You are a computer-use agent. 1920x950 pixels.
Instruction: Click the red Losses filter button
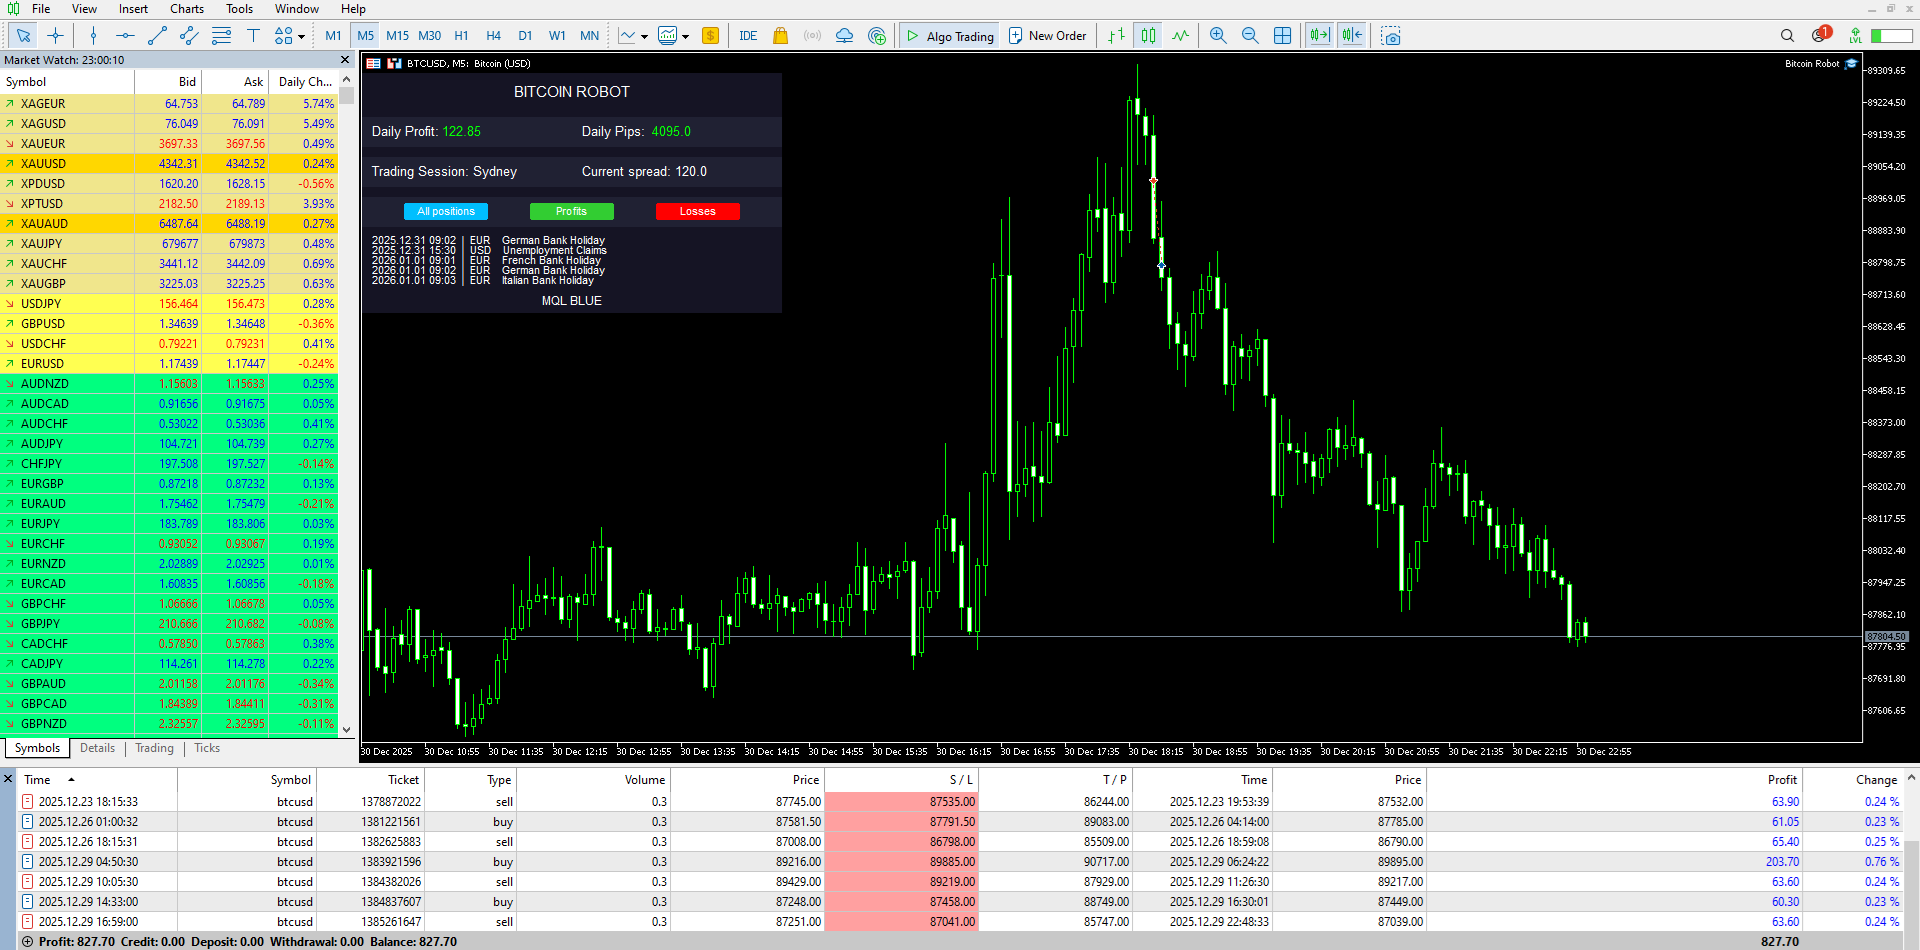point(697,211)
